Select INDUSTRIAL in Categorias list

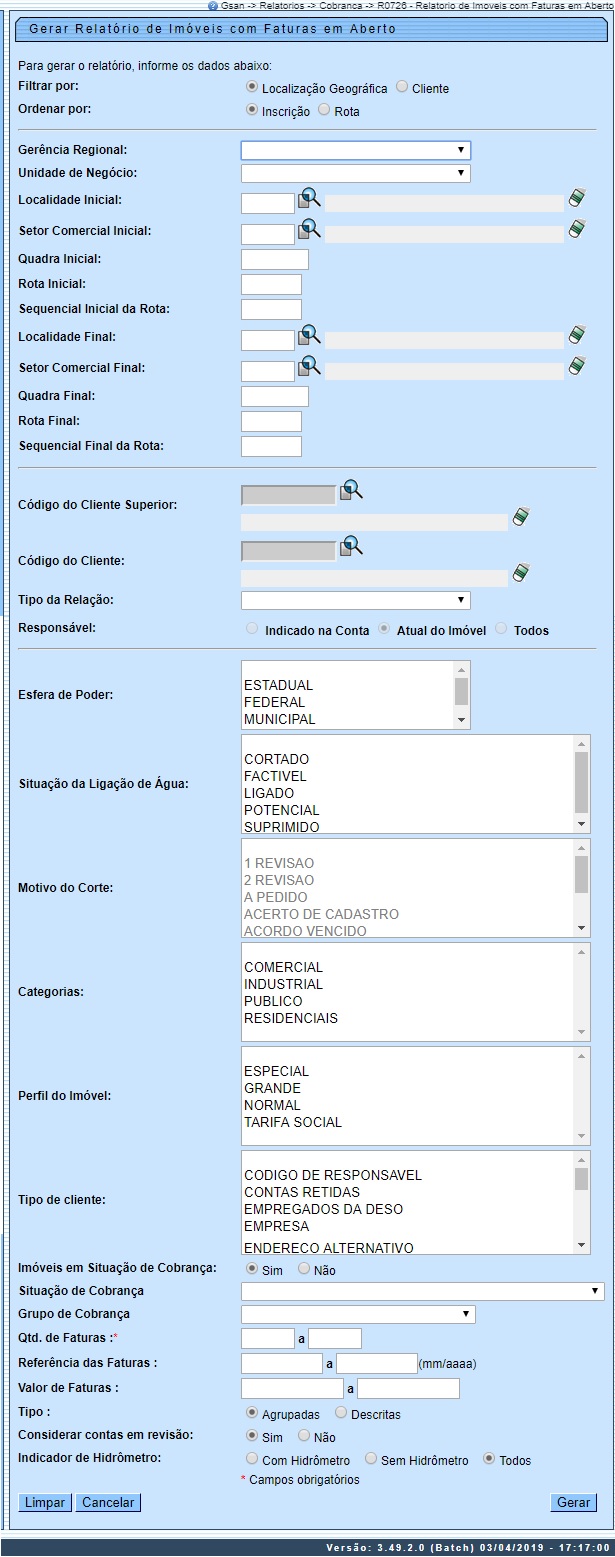284,984
